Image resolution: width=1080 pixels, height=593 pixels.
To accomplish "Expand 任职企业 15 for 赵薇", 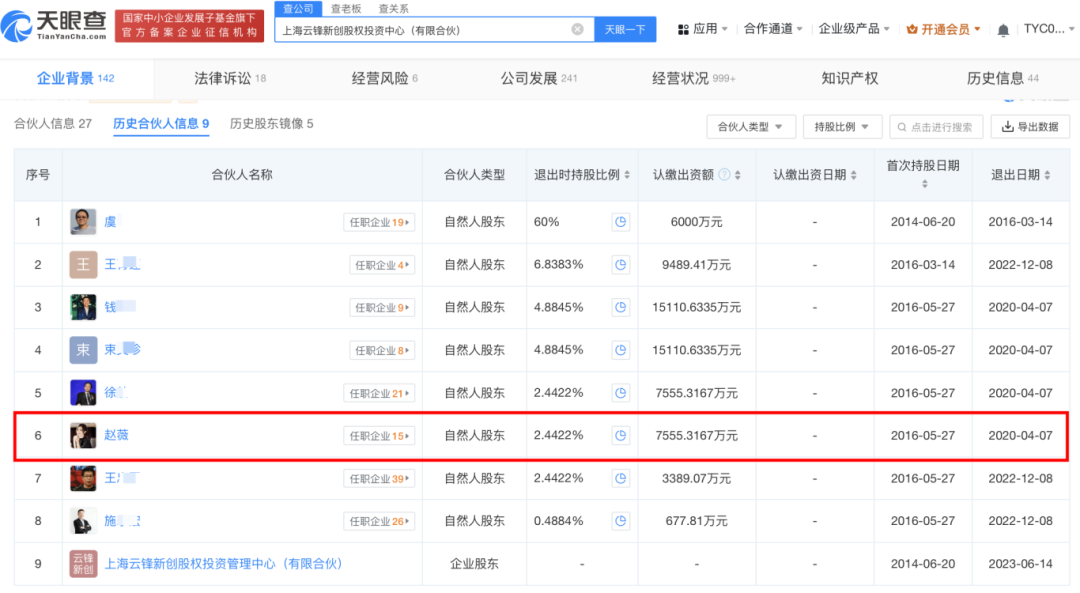I will [379, 435].
